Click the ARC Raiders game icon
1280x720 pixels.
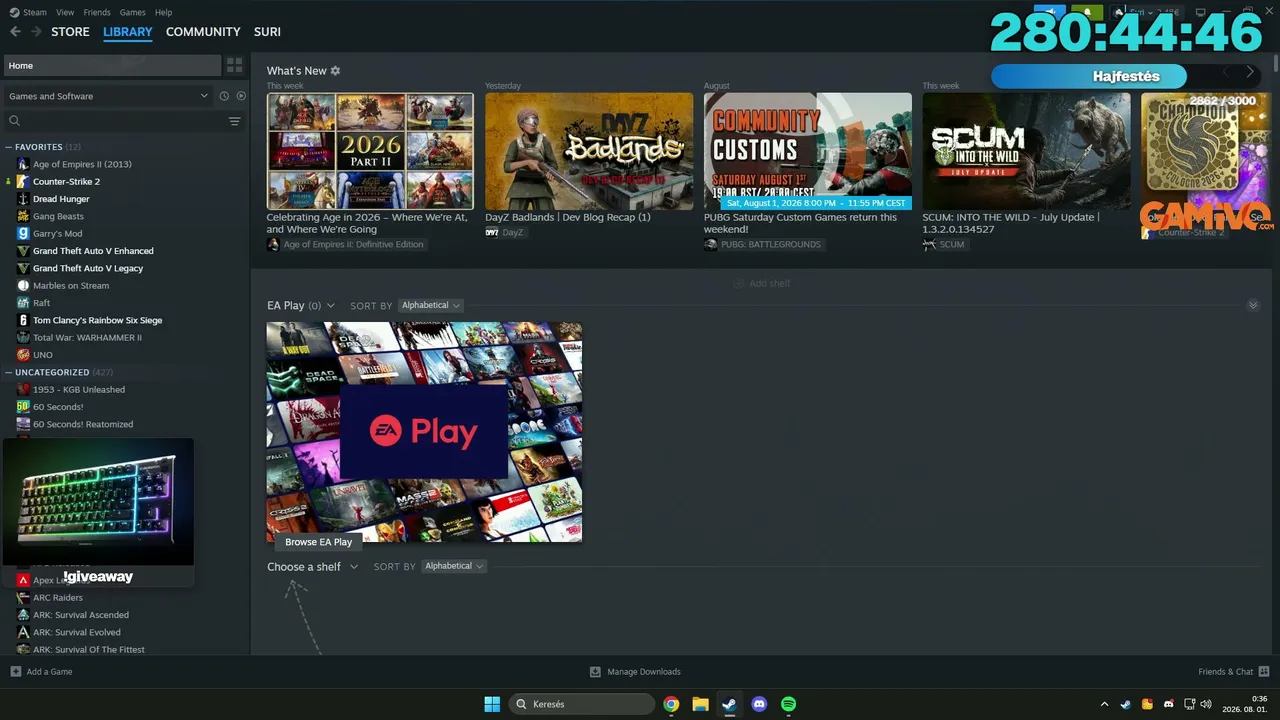(x=23, y=598)
